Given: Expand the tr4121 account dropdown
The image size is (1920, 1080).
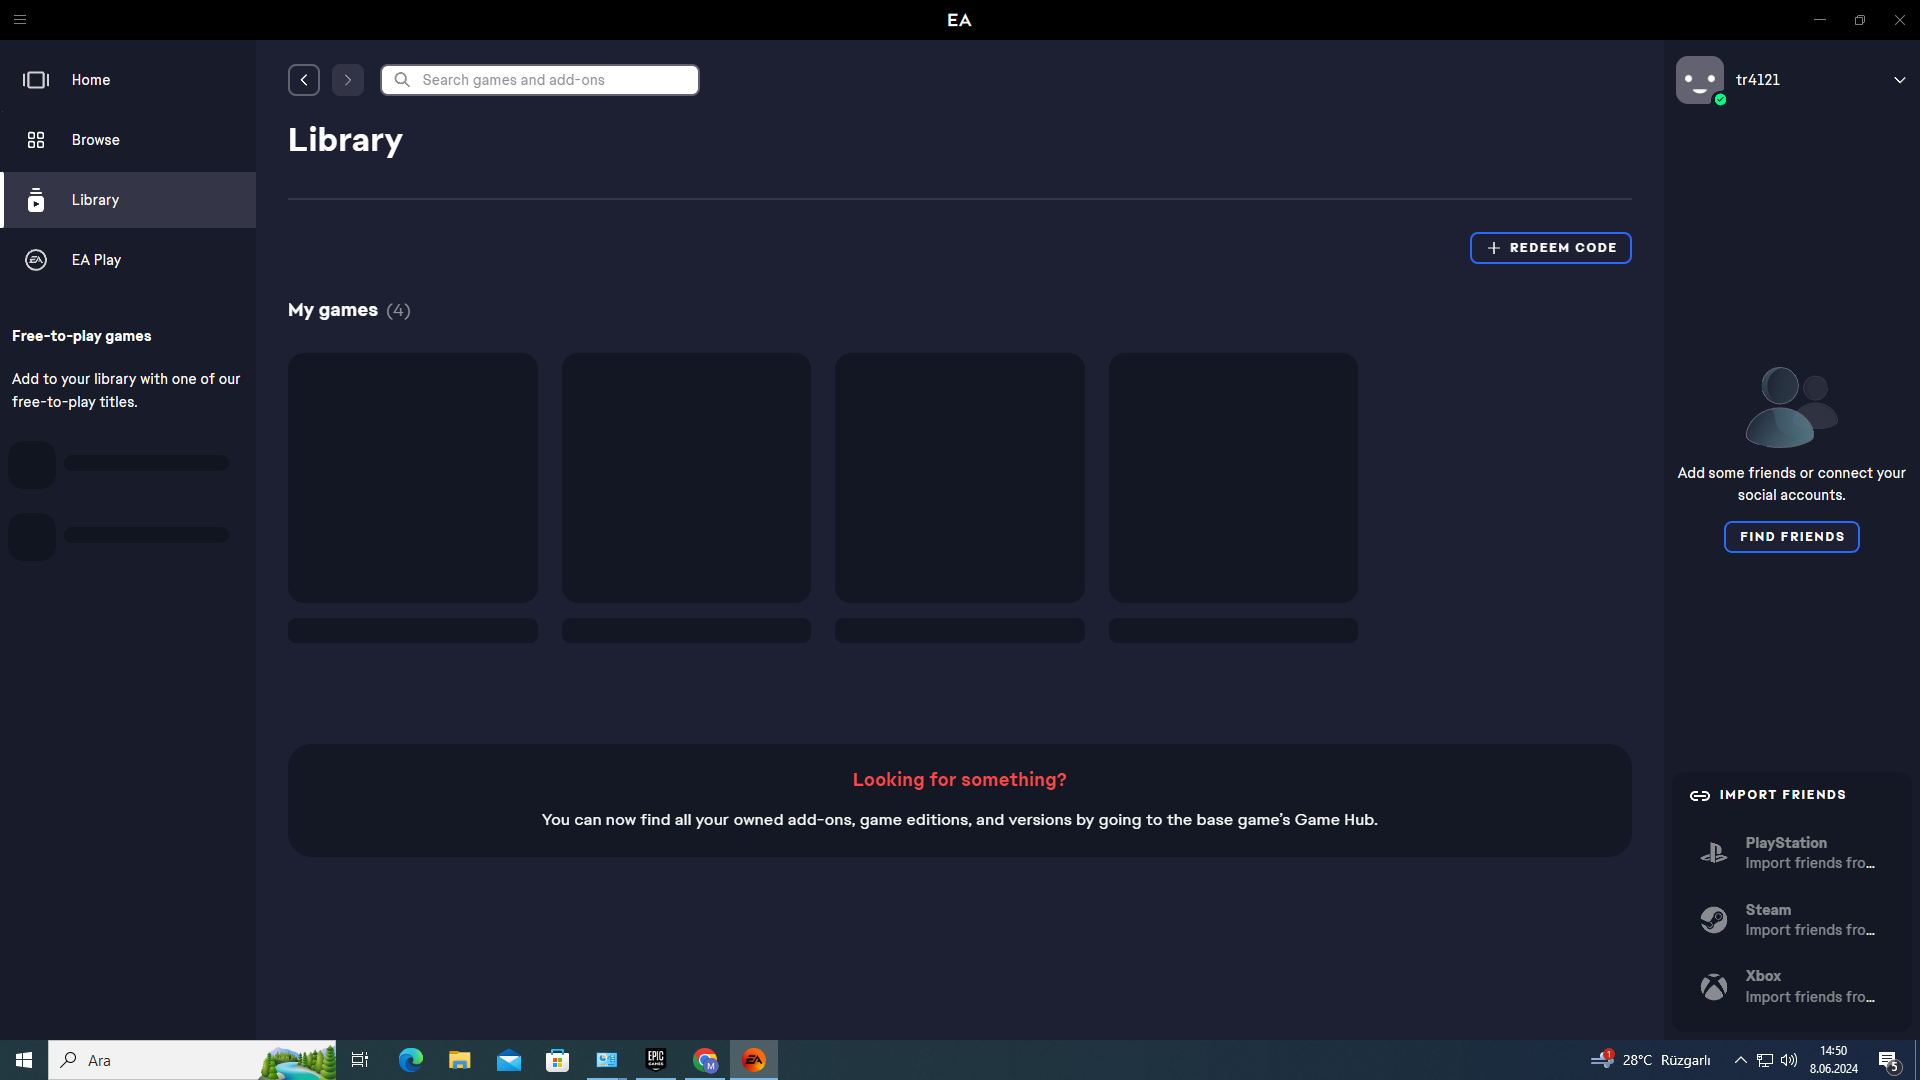Looking at the screenshot, I should (x=1899, y=80).
